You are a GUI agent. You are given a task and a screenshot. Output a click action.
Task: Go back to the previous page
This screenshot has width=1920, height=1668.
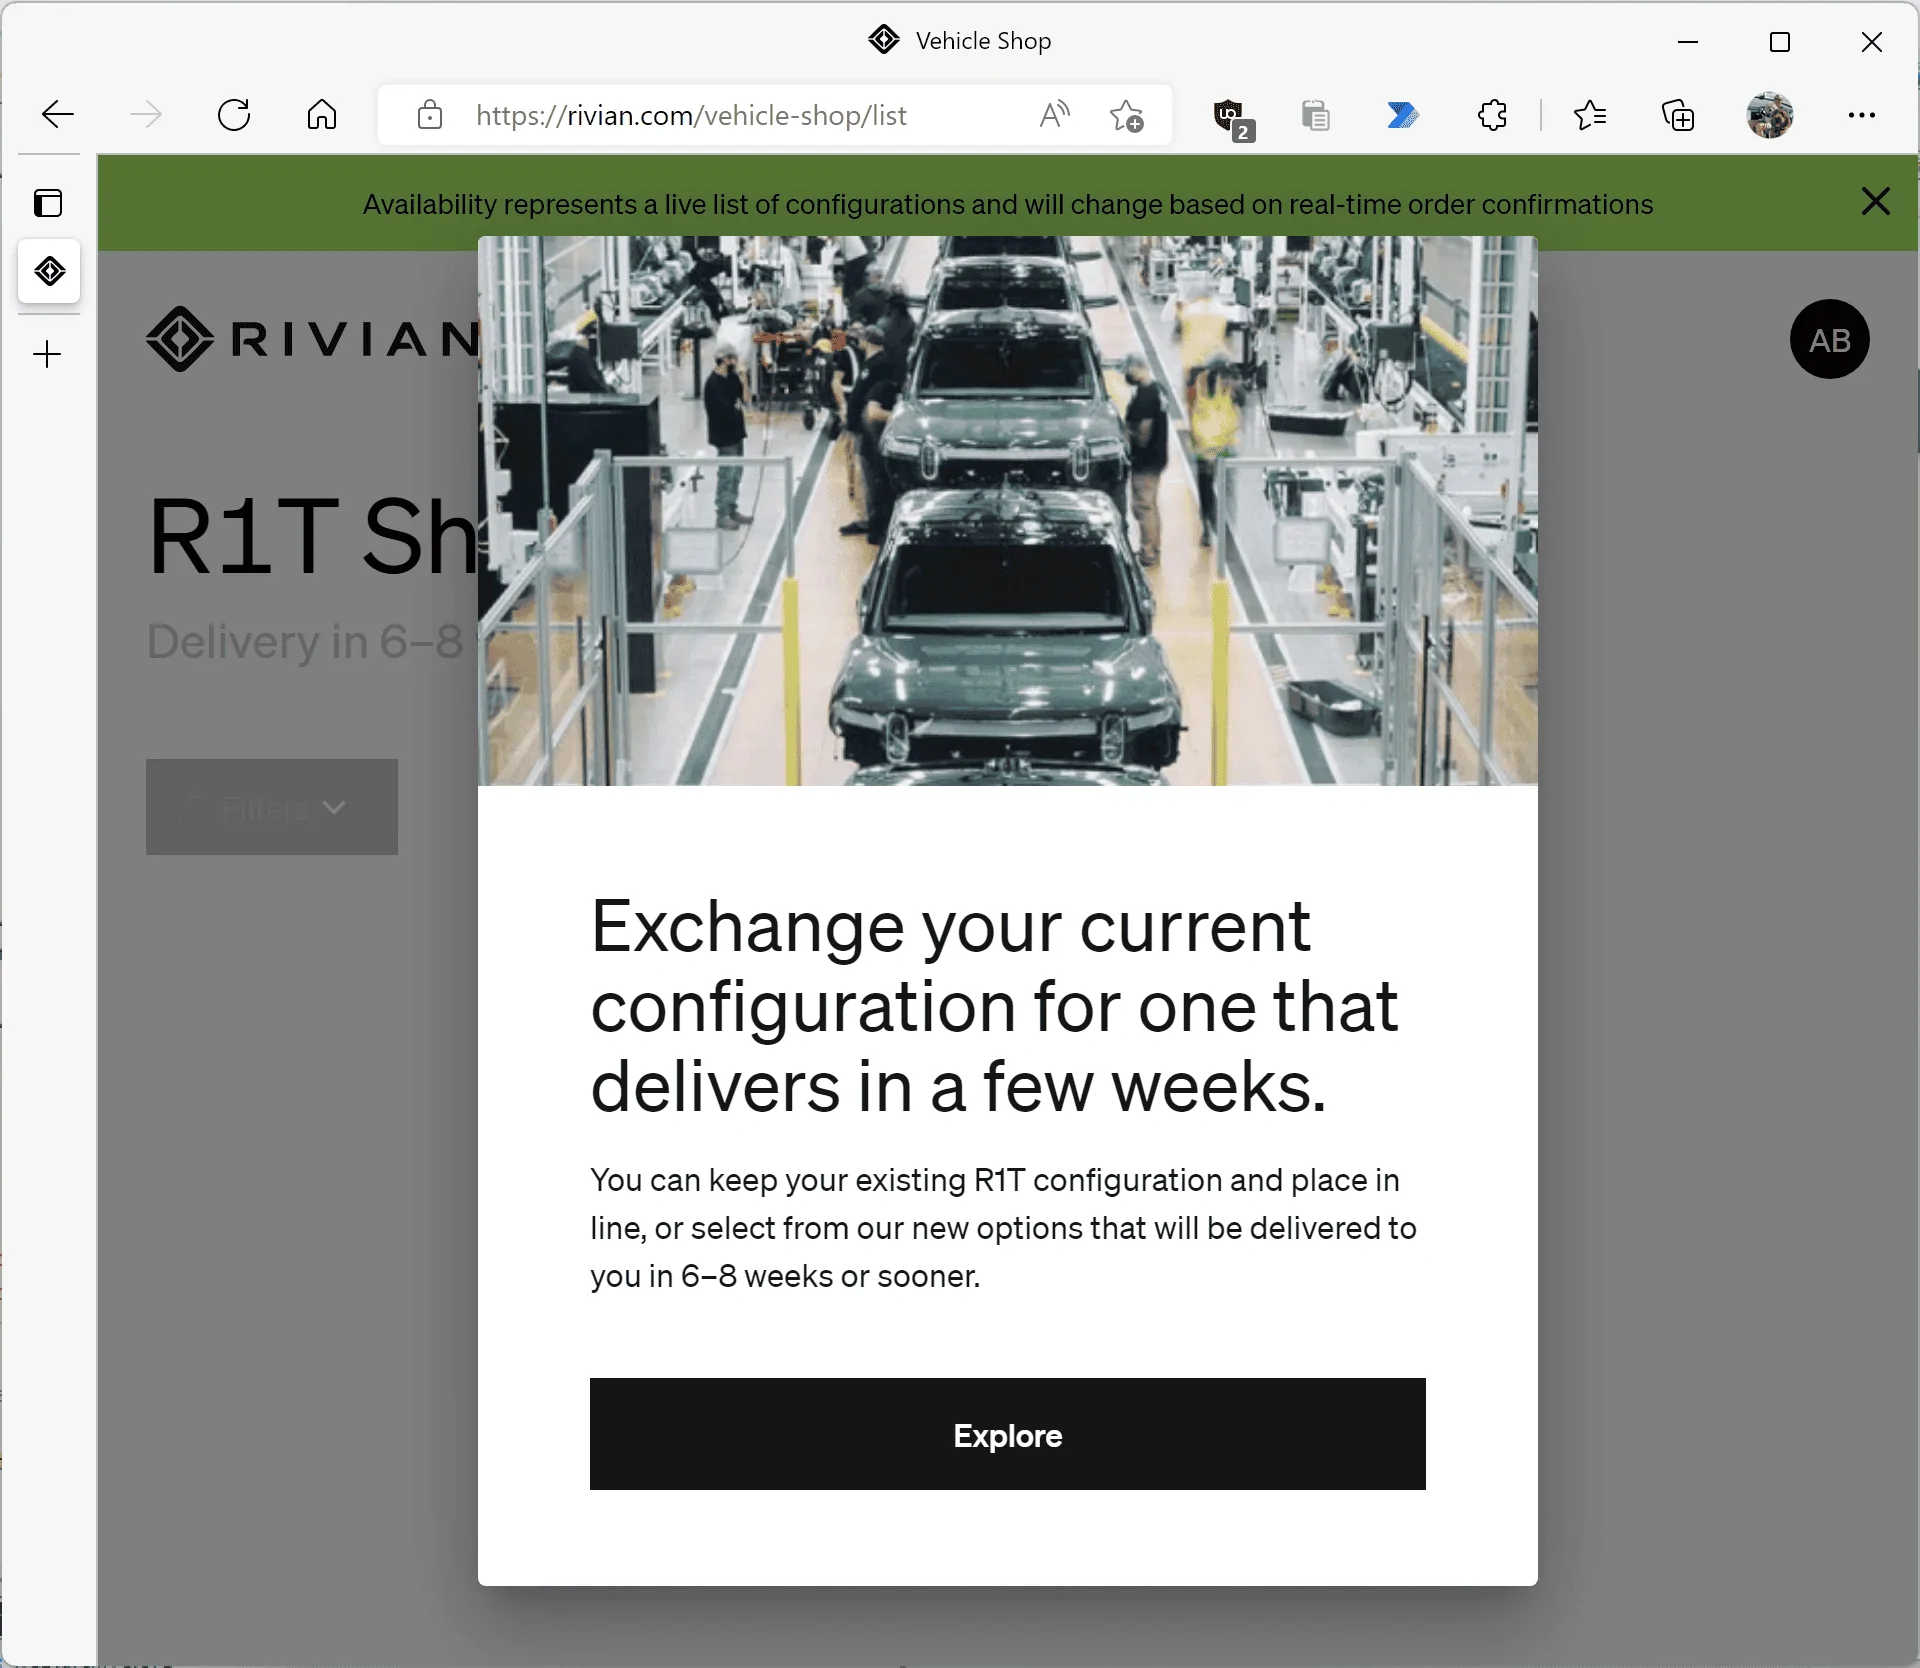58,115
